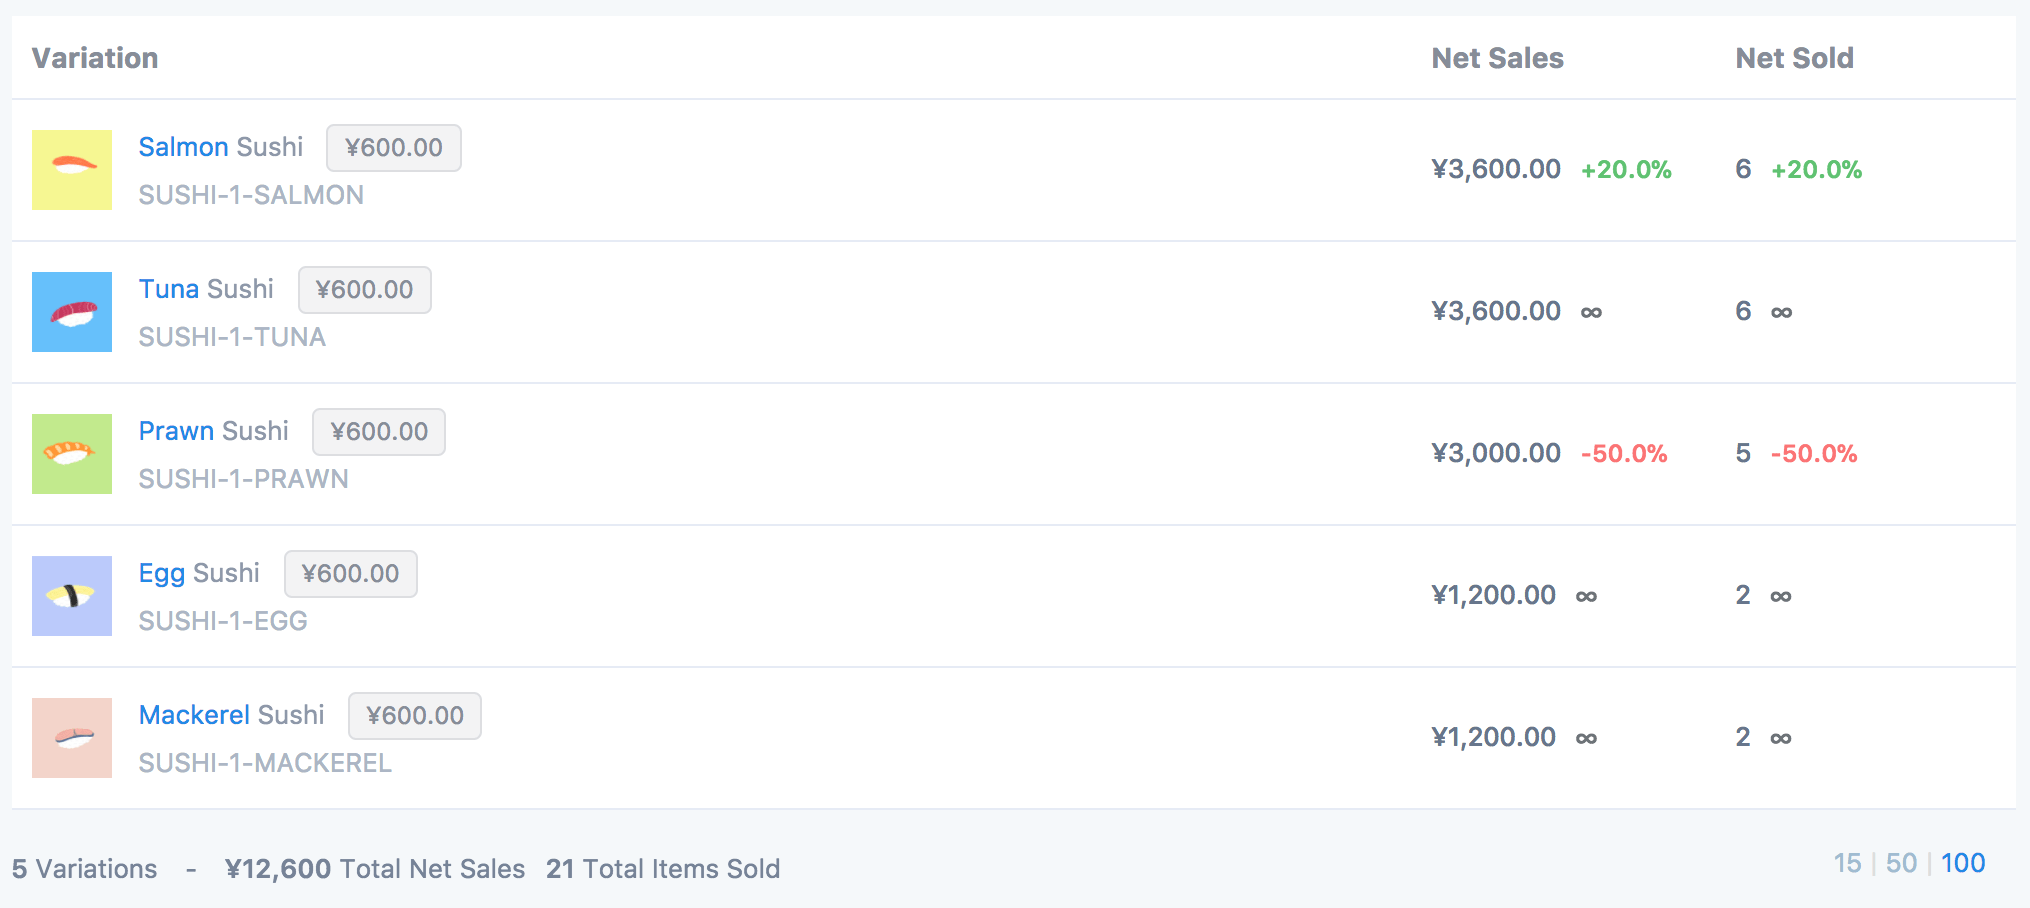The width and height of the screenshot is (2030, 908).
Task: Show 100 rows per page
Action: tap(1962, 863)
